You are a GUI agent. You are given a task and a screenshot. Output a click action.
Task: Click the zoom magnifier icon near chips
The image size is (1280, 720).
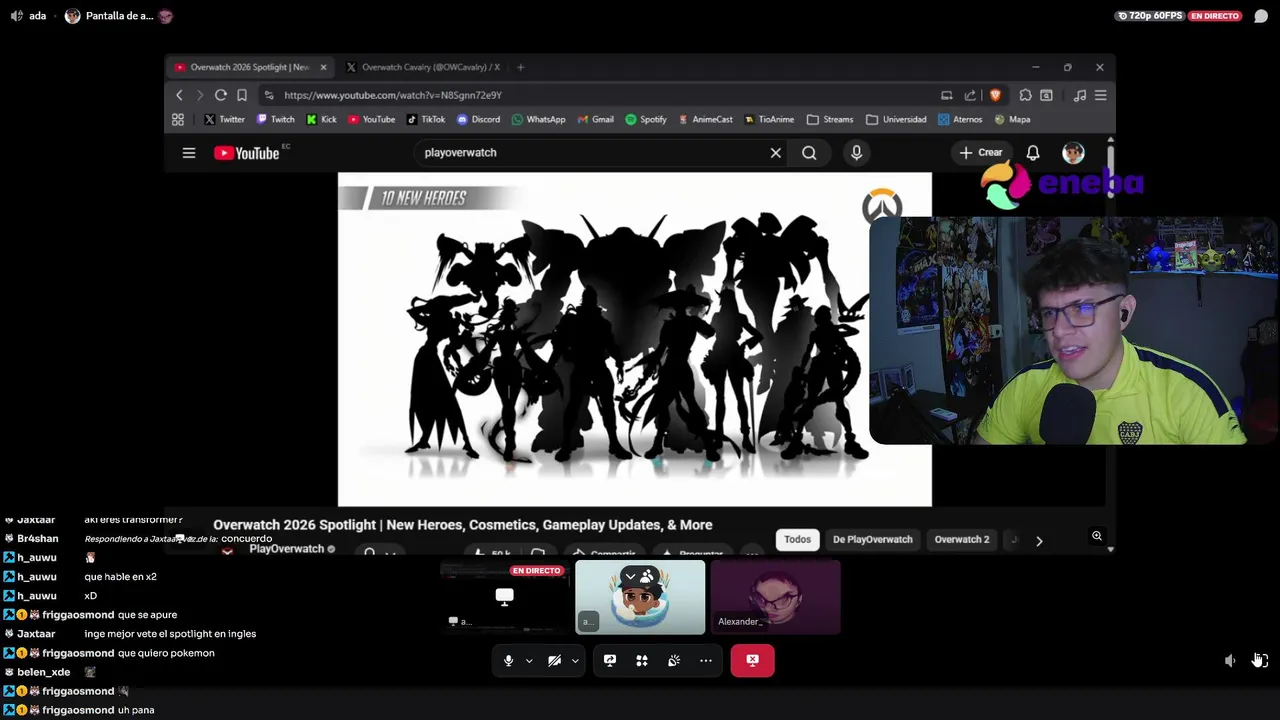(x=1097, y=536)
